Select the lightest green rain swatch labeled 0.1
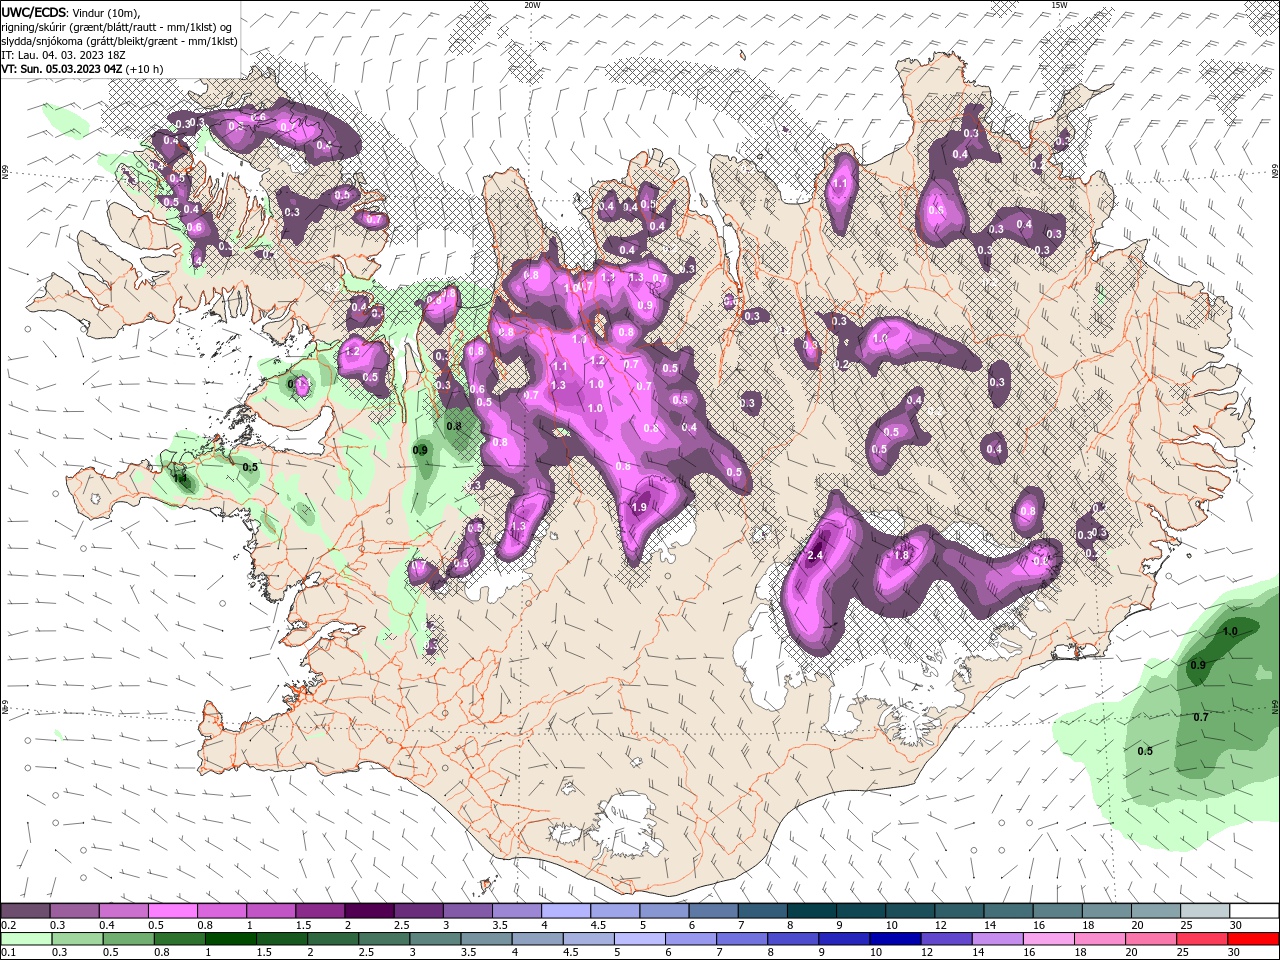 click(25, 939)
